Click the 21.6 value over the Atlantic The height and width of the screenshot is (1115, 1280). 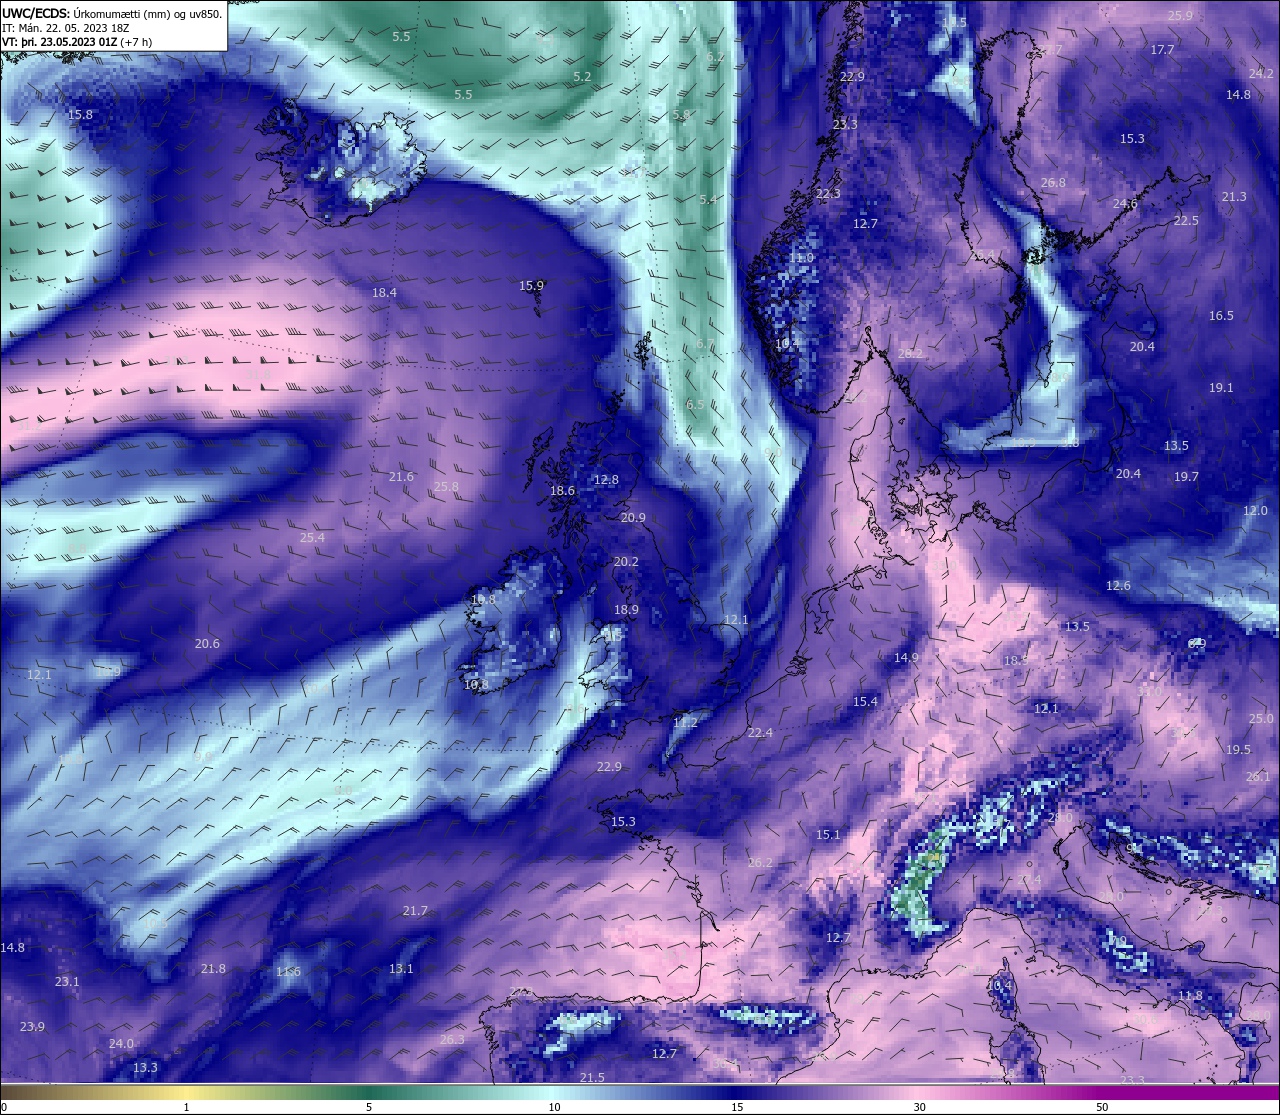pyautogui.click(x=401, y=477)
